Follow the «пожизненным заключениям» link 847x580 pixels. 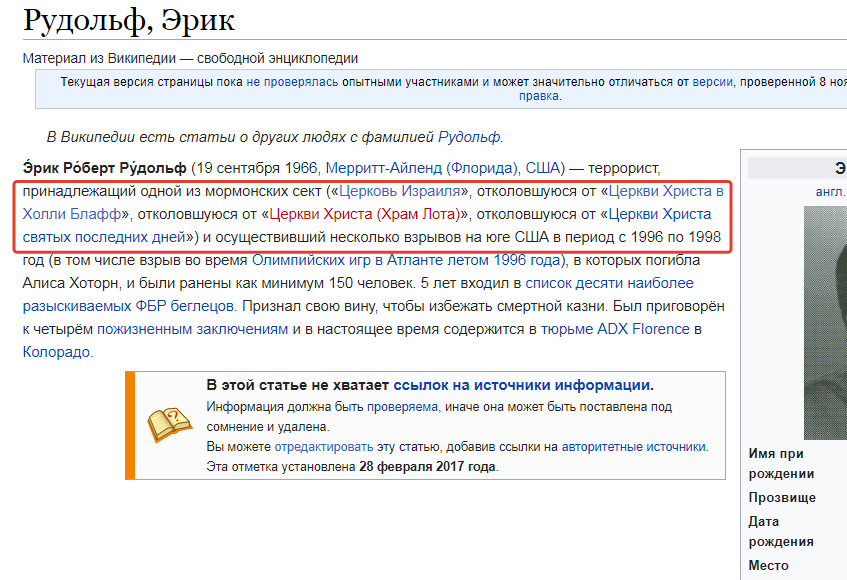click(x=192, y=329)
